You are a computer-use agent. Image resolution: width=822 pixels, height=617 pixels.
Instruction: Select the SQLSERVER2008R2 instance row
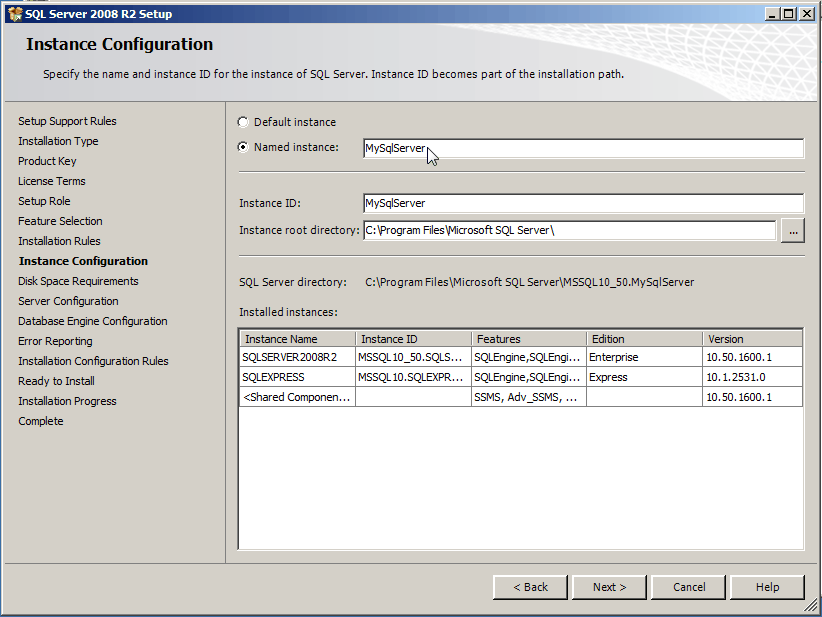297,357
